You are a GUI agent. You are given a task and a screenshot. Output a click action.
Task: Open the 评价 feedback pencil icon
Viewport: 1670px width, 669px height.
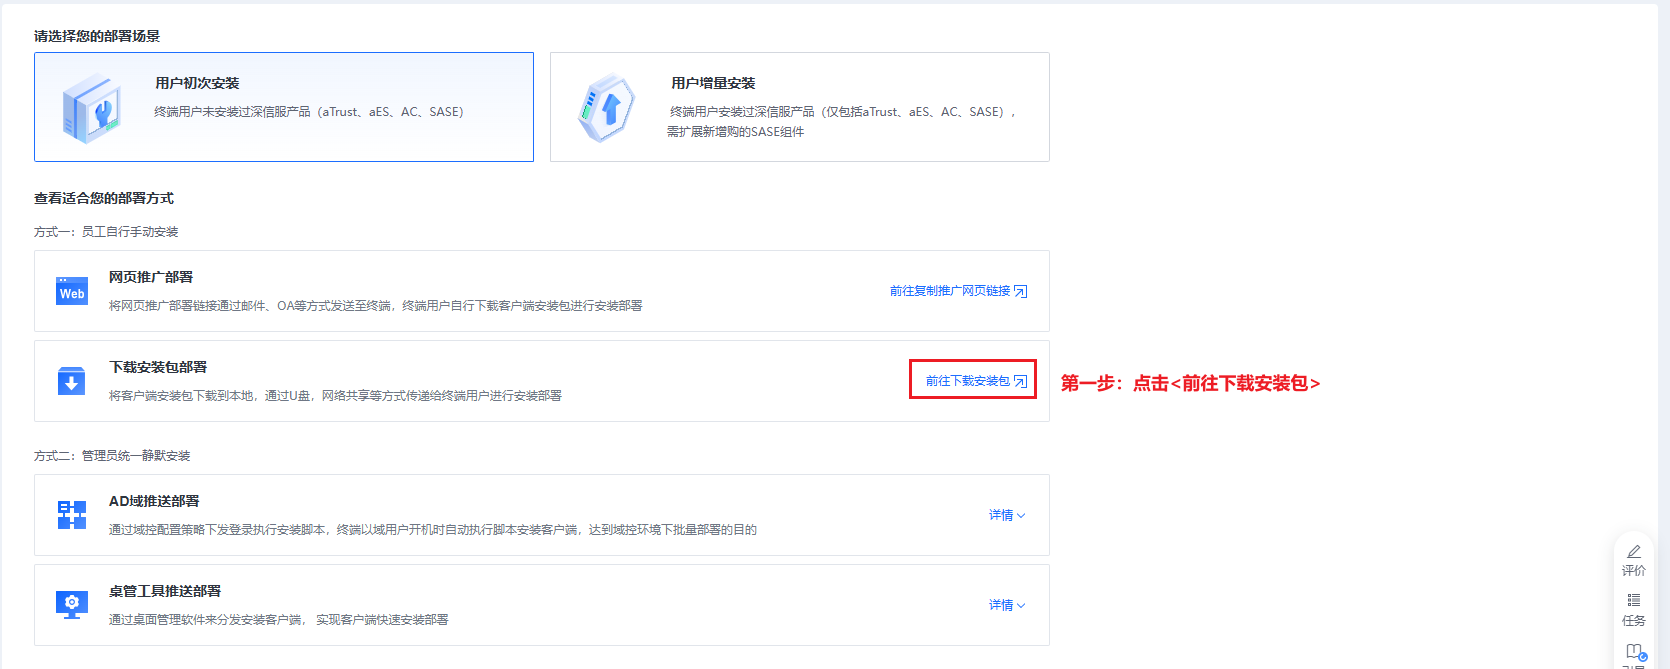pyautogui.click(x=1633, y=552)
